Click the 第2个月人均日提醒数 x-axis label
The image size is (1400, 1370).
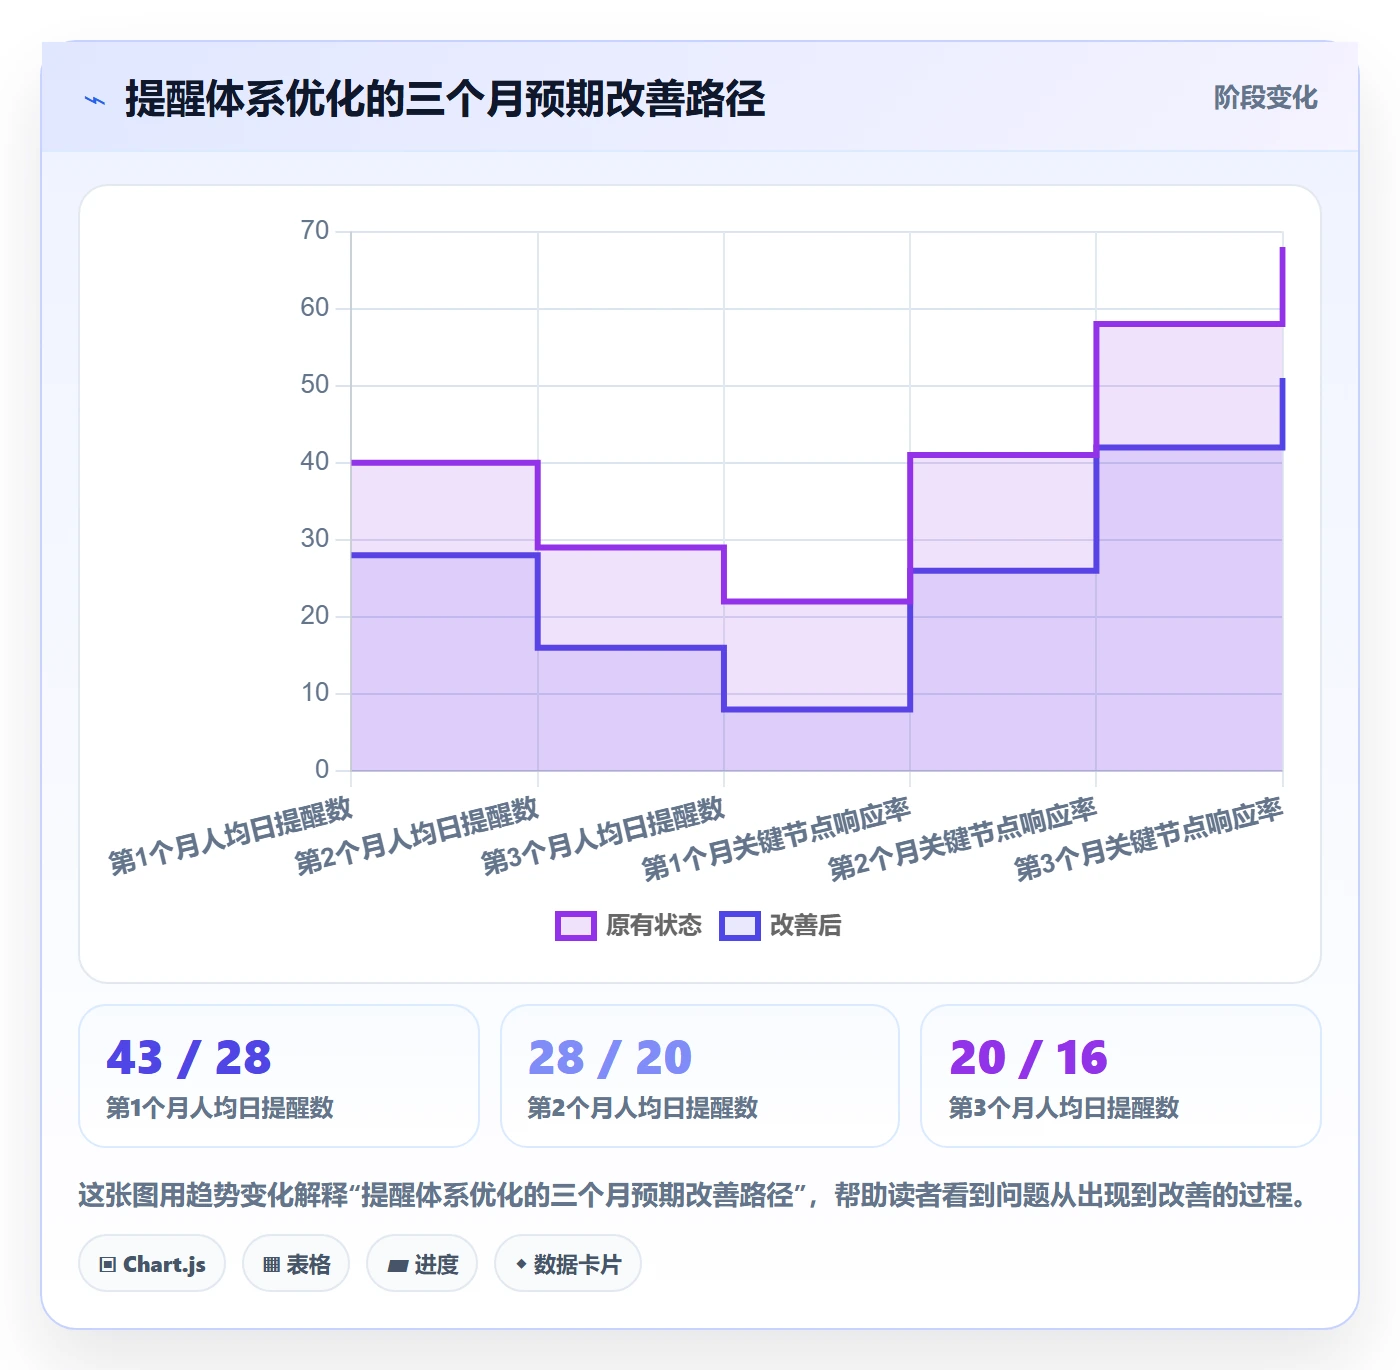417,836
